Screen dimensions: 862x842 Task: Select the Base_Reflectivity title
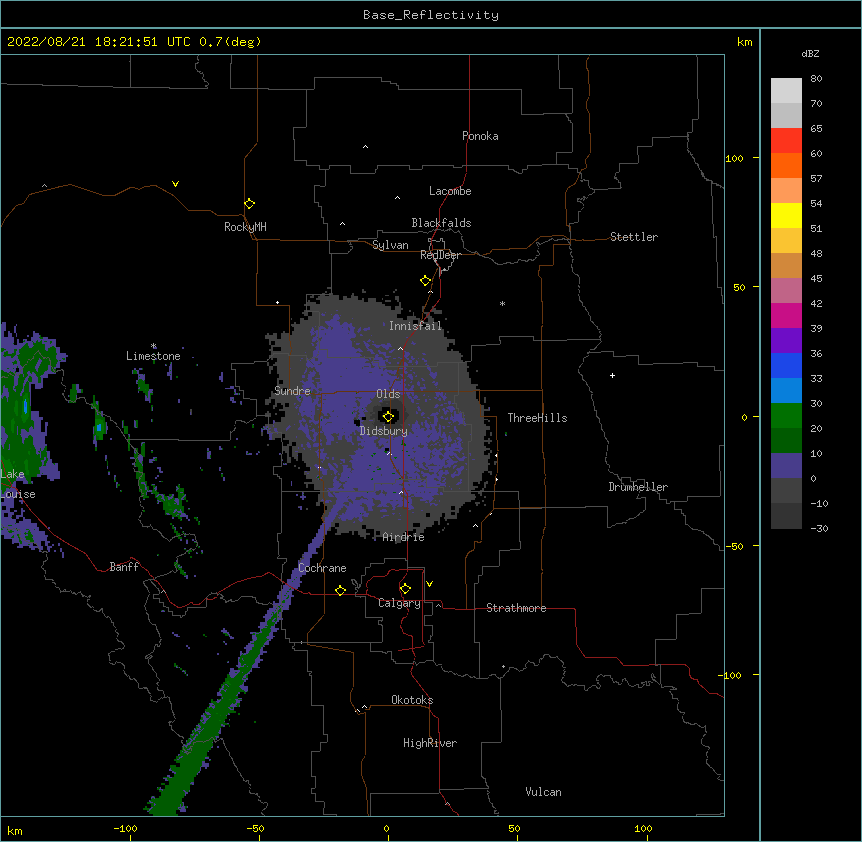(x=431, y=15)
